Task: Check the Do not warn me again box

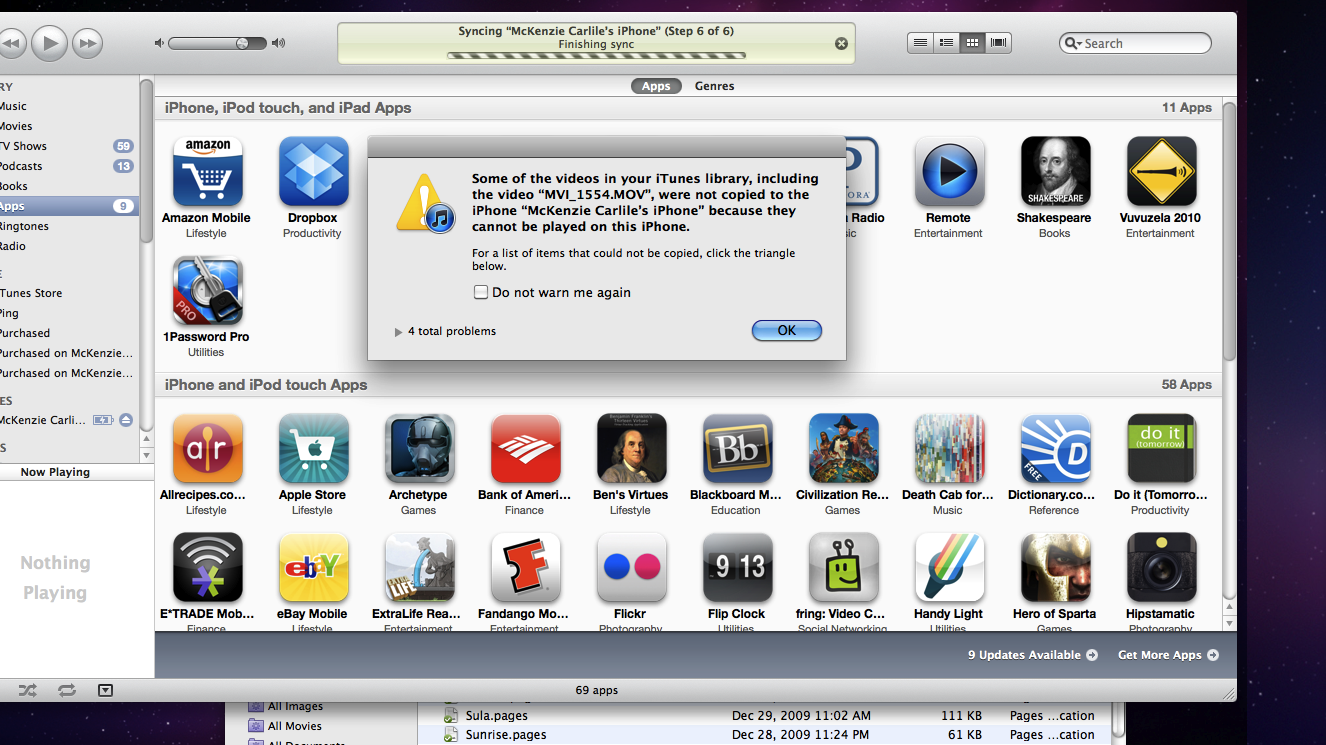Action: click(481, 292)
